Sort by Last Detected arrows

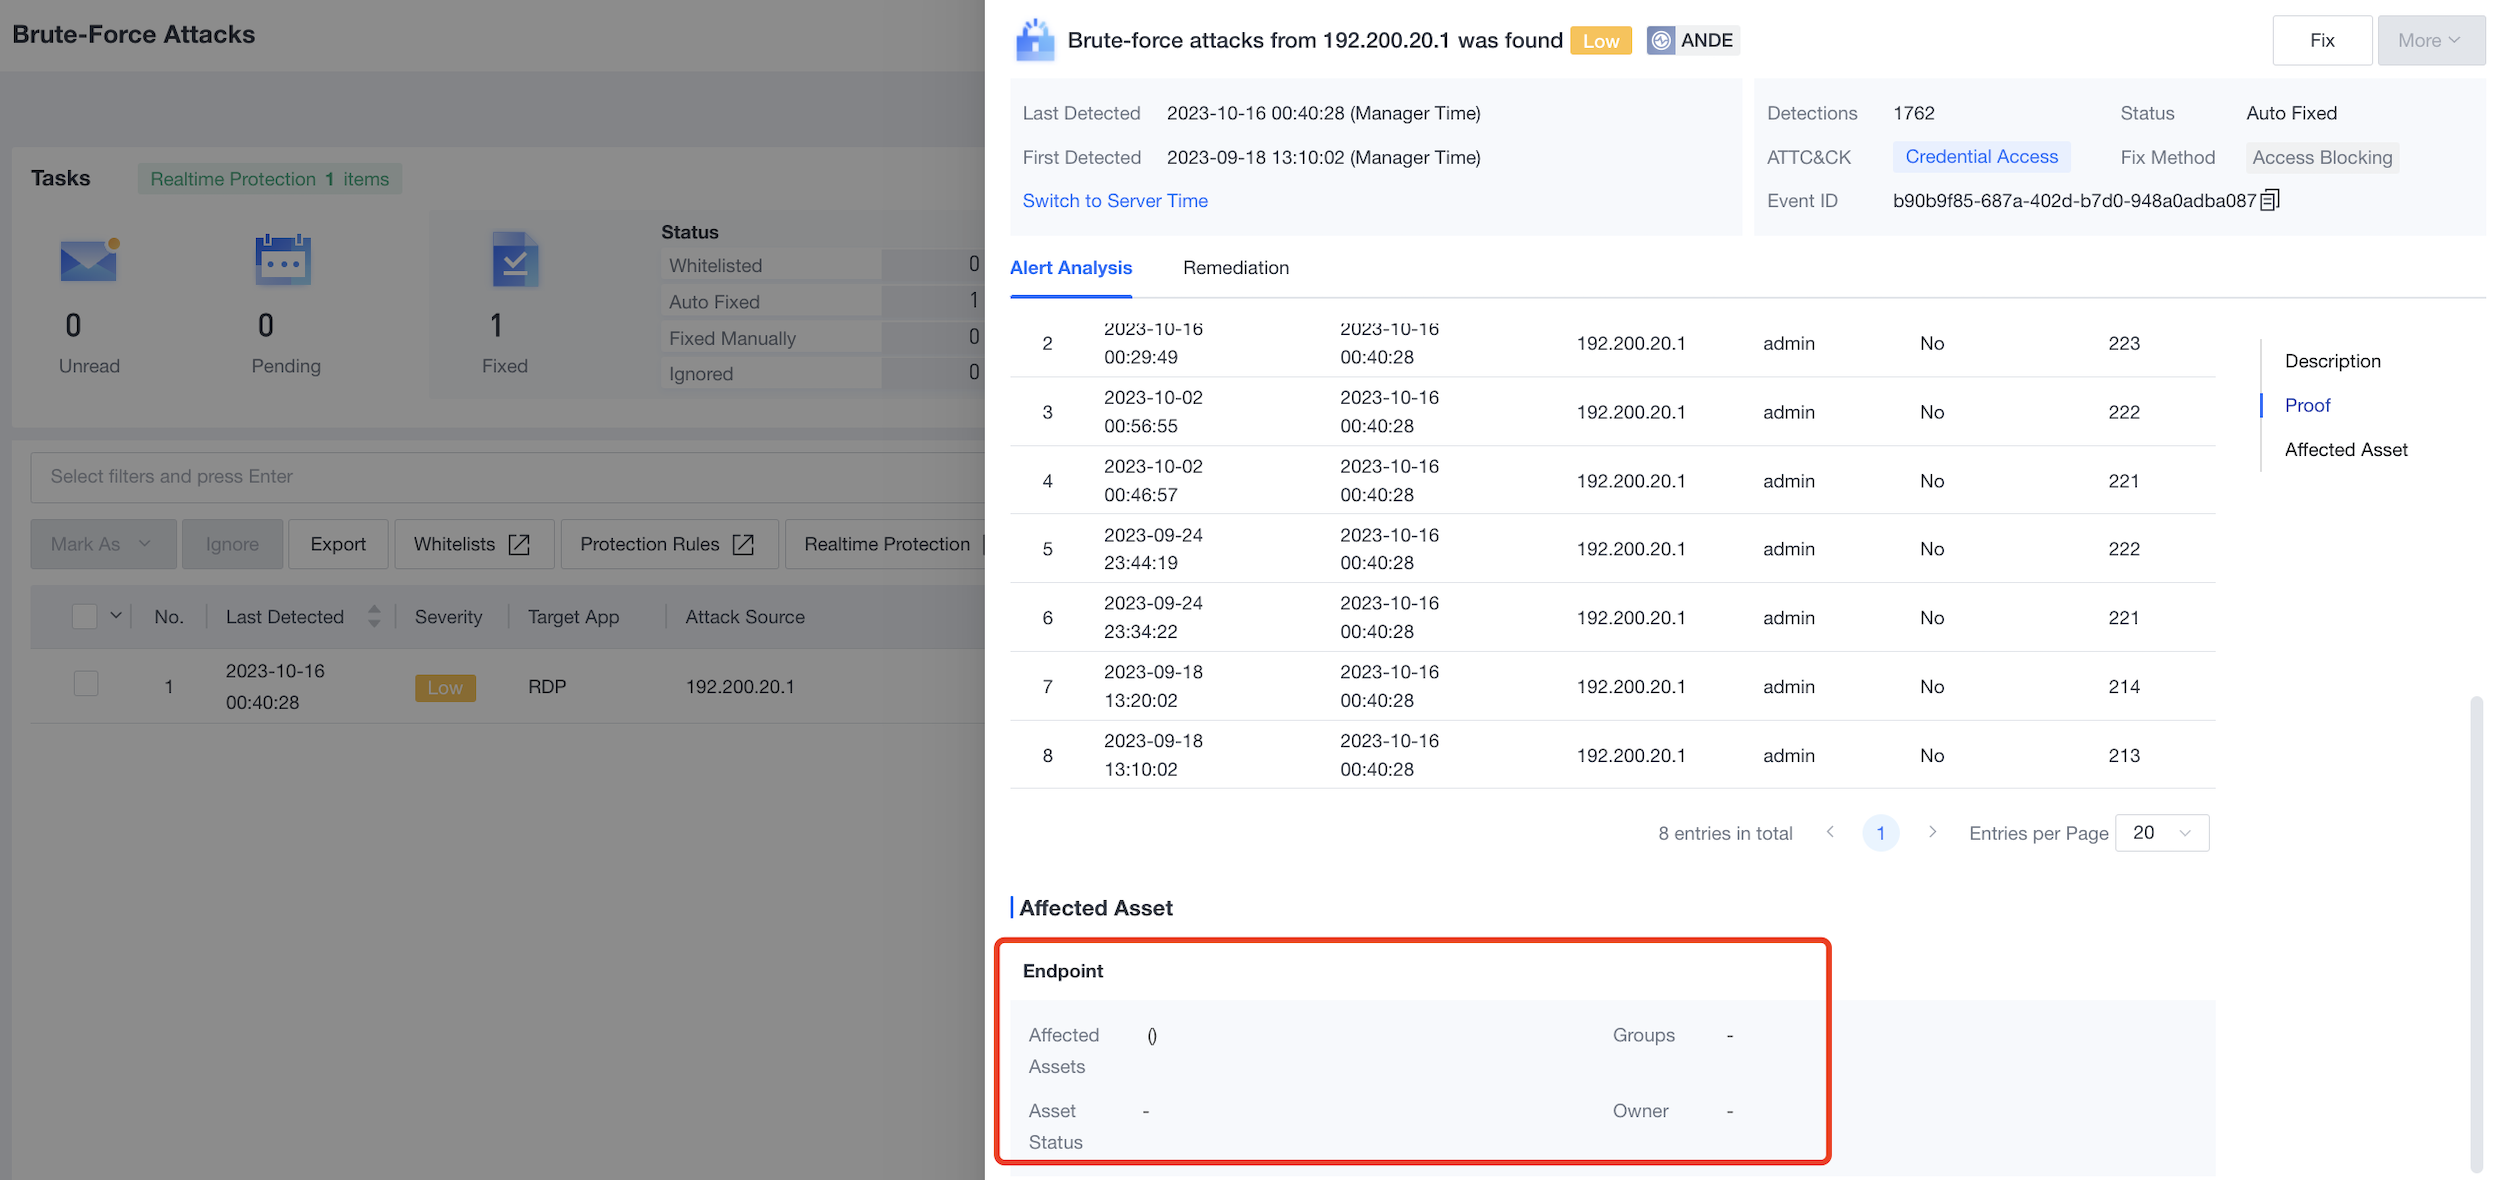(374, 616)
